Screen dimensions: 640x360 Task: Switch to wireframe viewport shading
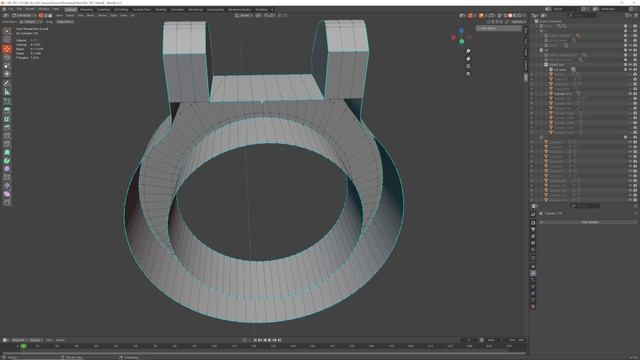[x=505, y=16]
